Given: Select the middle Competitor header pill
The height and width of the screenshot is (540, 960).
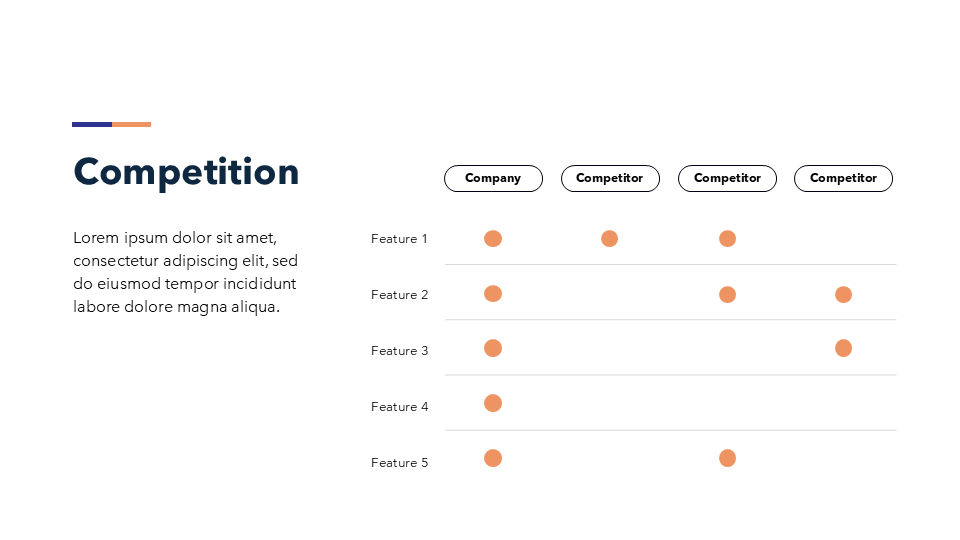Looking at the screenshot, I should click(x=727, y=178).
